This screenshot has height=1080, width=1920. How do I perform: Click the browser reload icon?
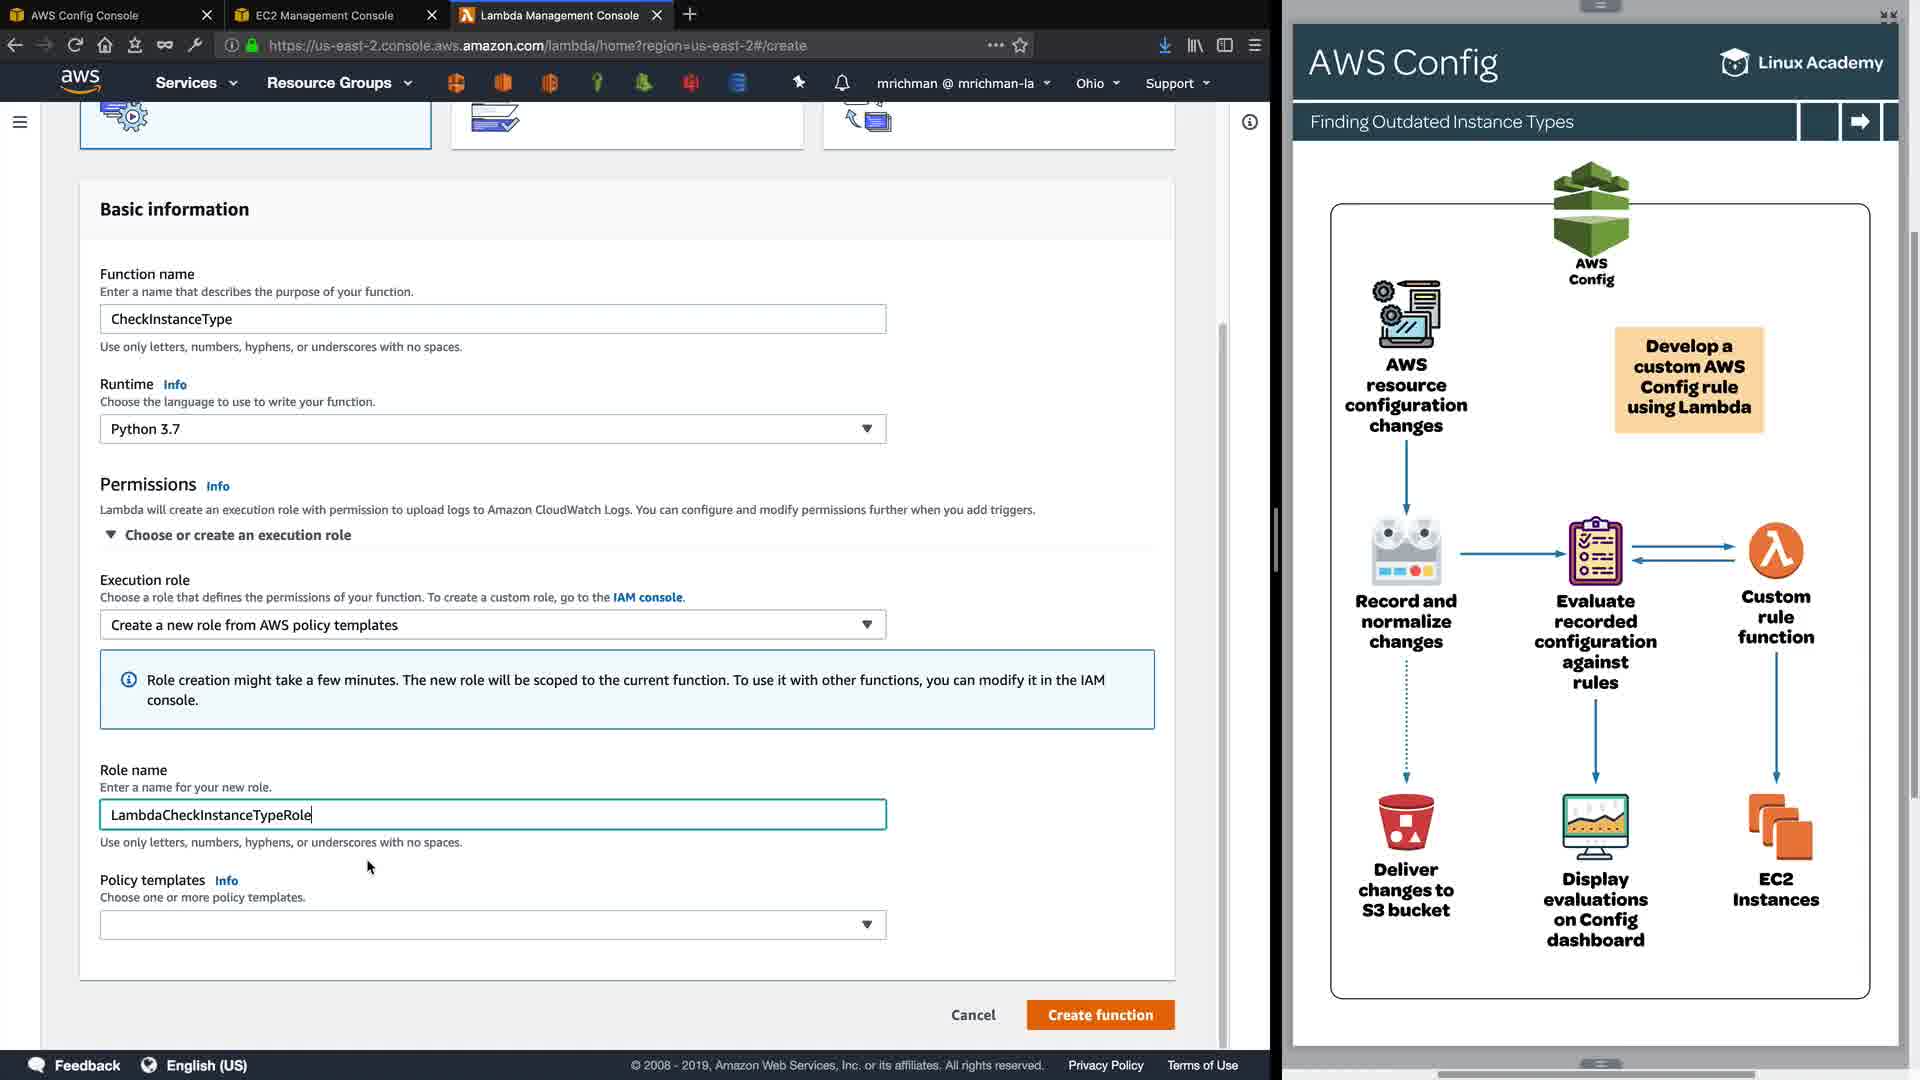[x=75, y=45]
